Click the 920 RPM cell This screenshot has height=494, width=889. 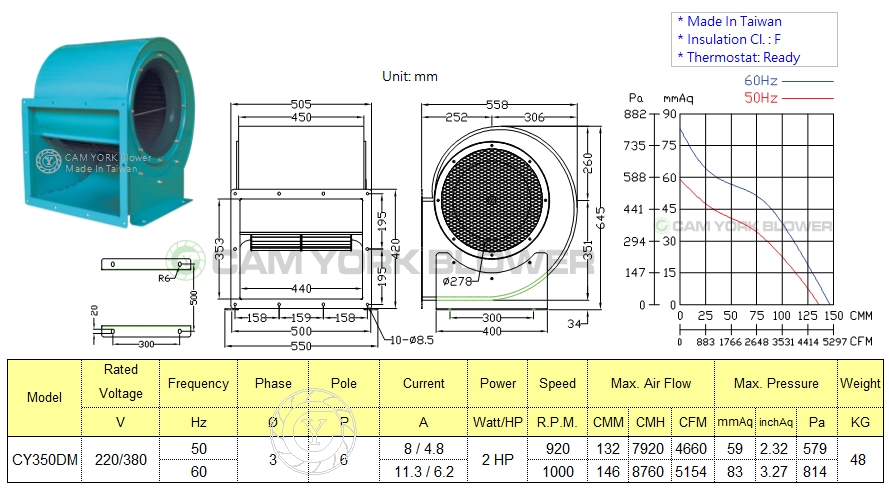(x=558, y=449)
